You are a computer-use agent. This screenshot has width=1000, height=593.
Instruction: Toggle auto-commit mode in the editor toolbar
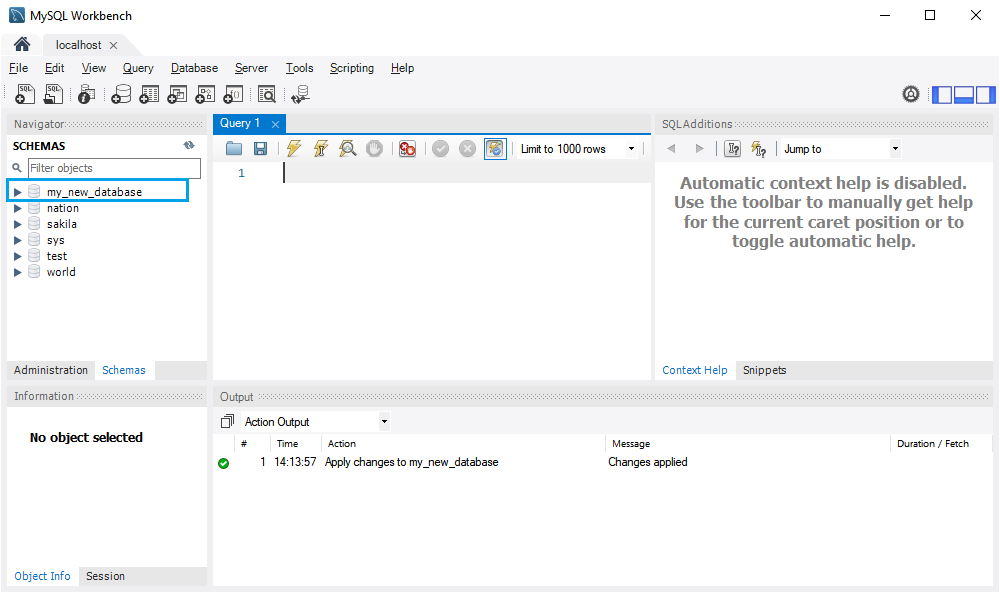495,148
